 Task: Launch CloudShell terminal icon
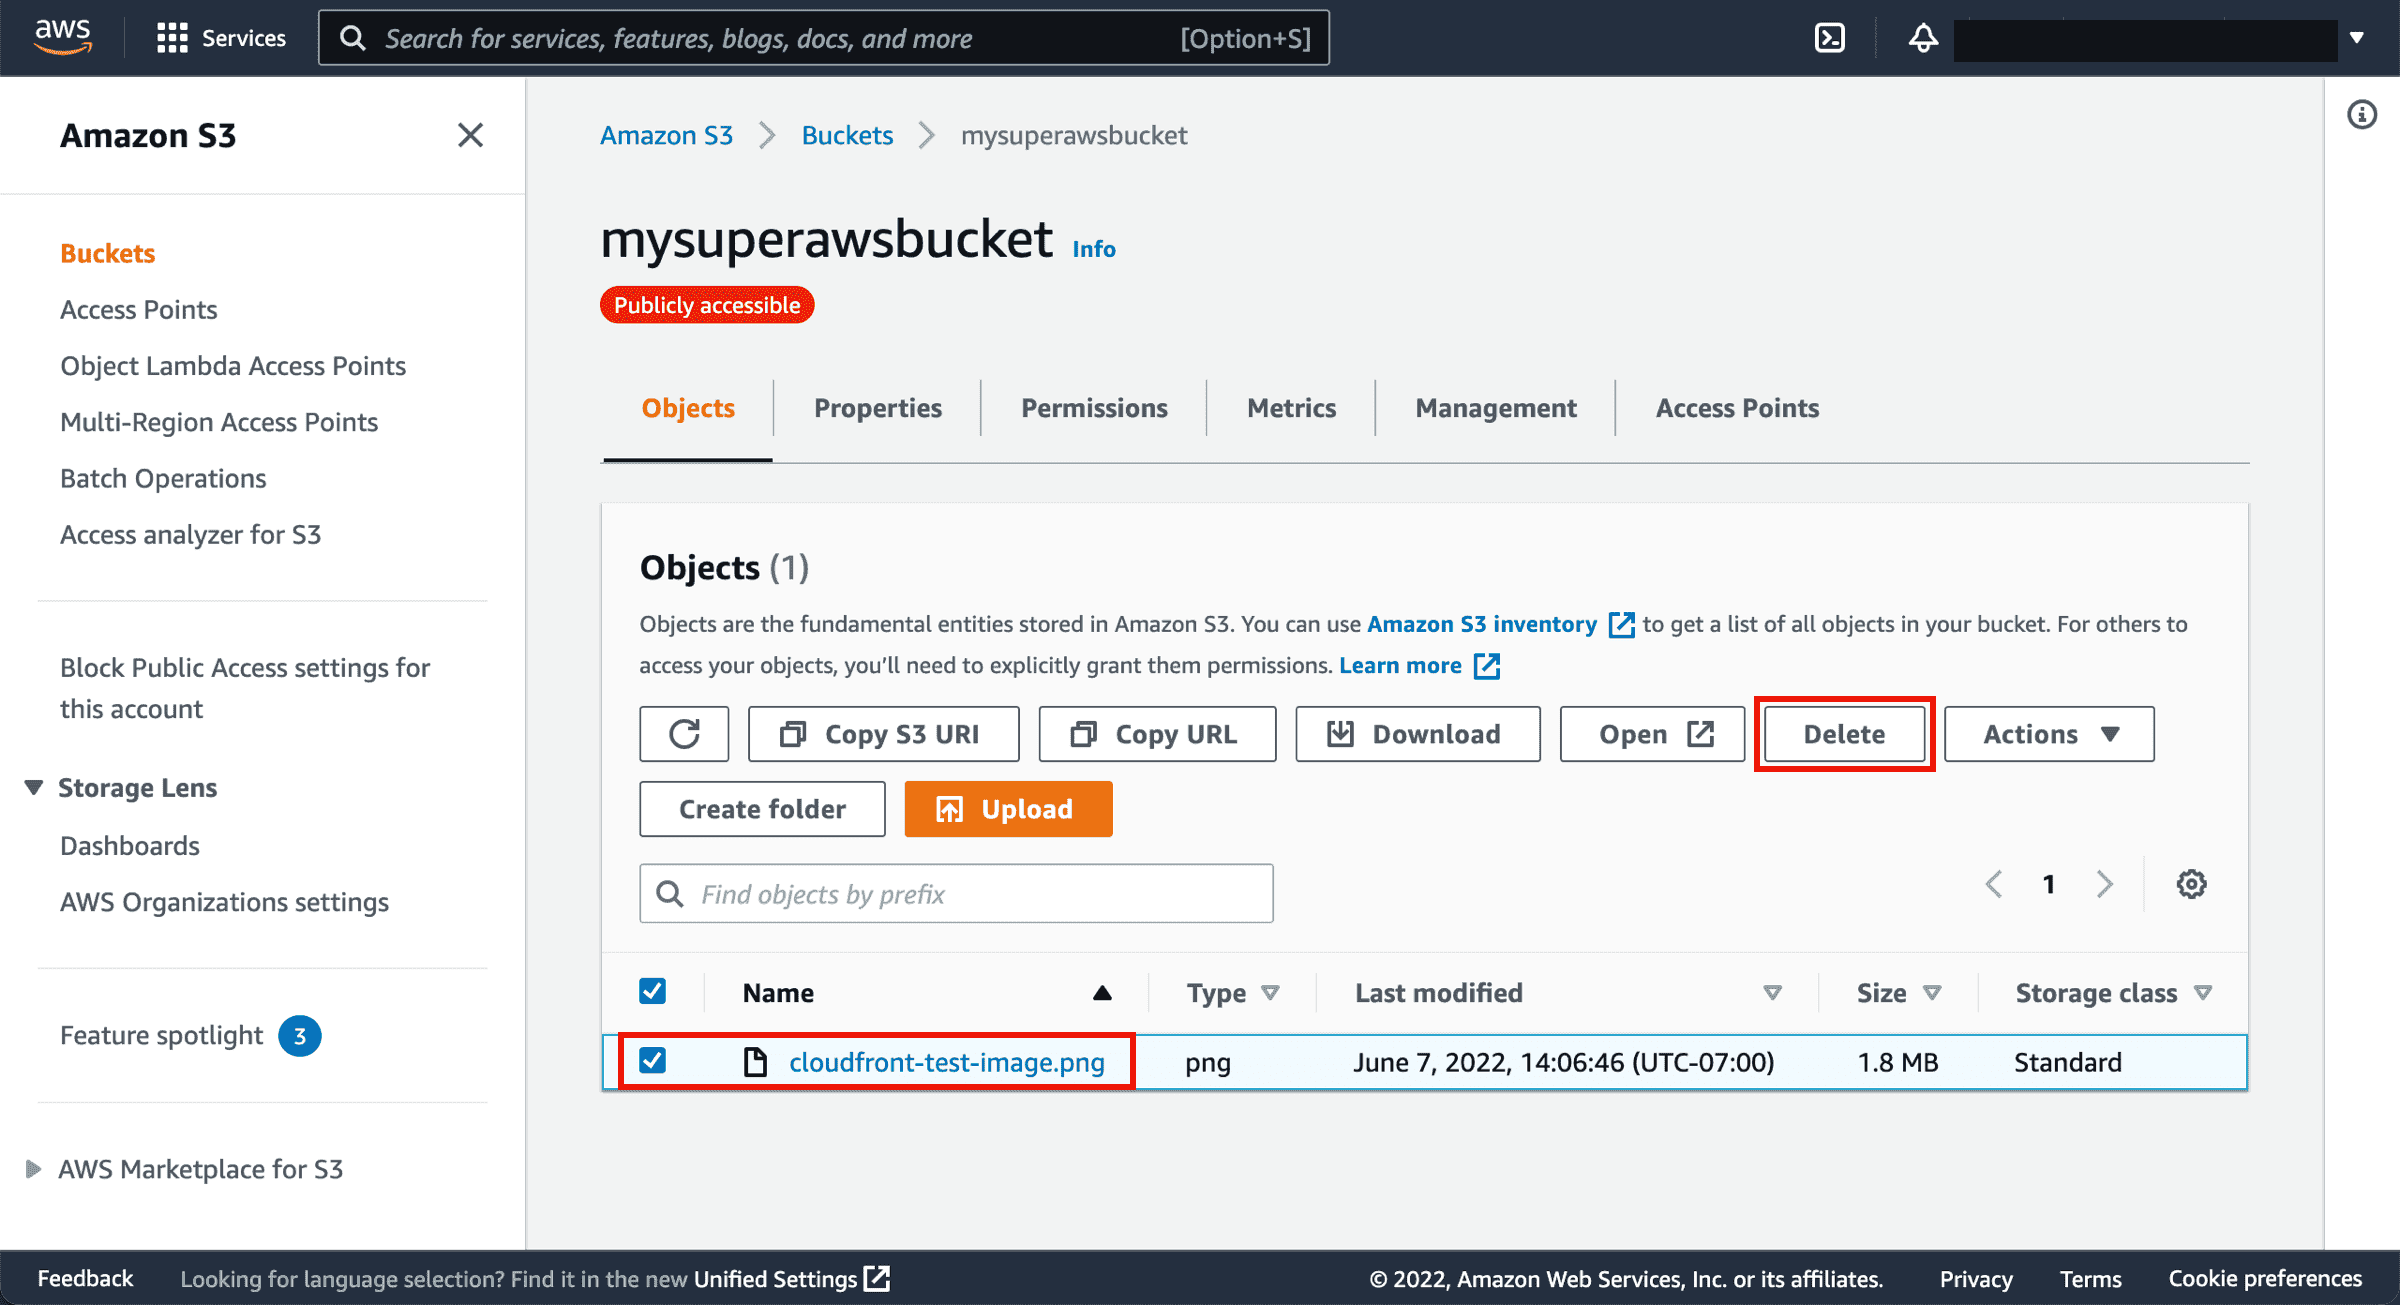pyautogui.click(x=1829, y=38)
